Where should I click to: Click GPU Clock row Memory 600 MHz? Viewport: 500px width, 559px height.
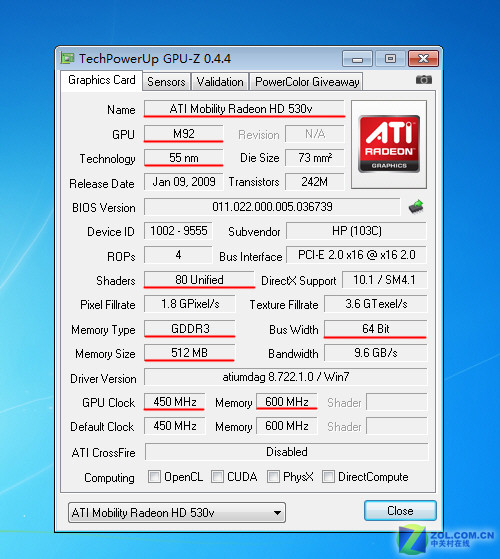coord(287,402)
